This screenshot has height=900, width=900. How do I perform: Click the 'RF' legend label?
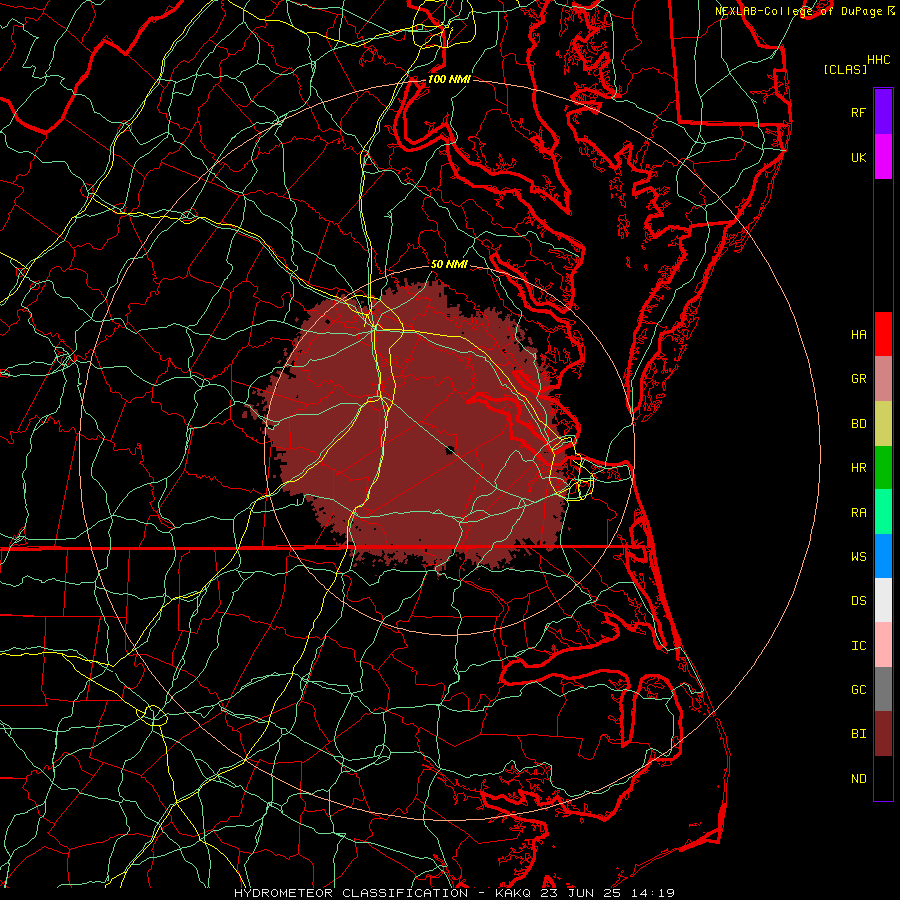858,112
